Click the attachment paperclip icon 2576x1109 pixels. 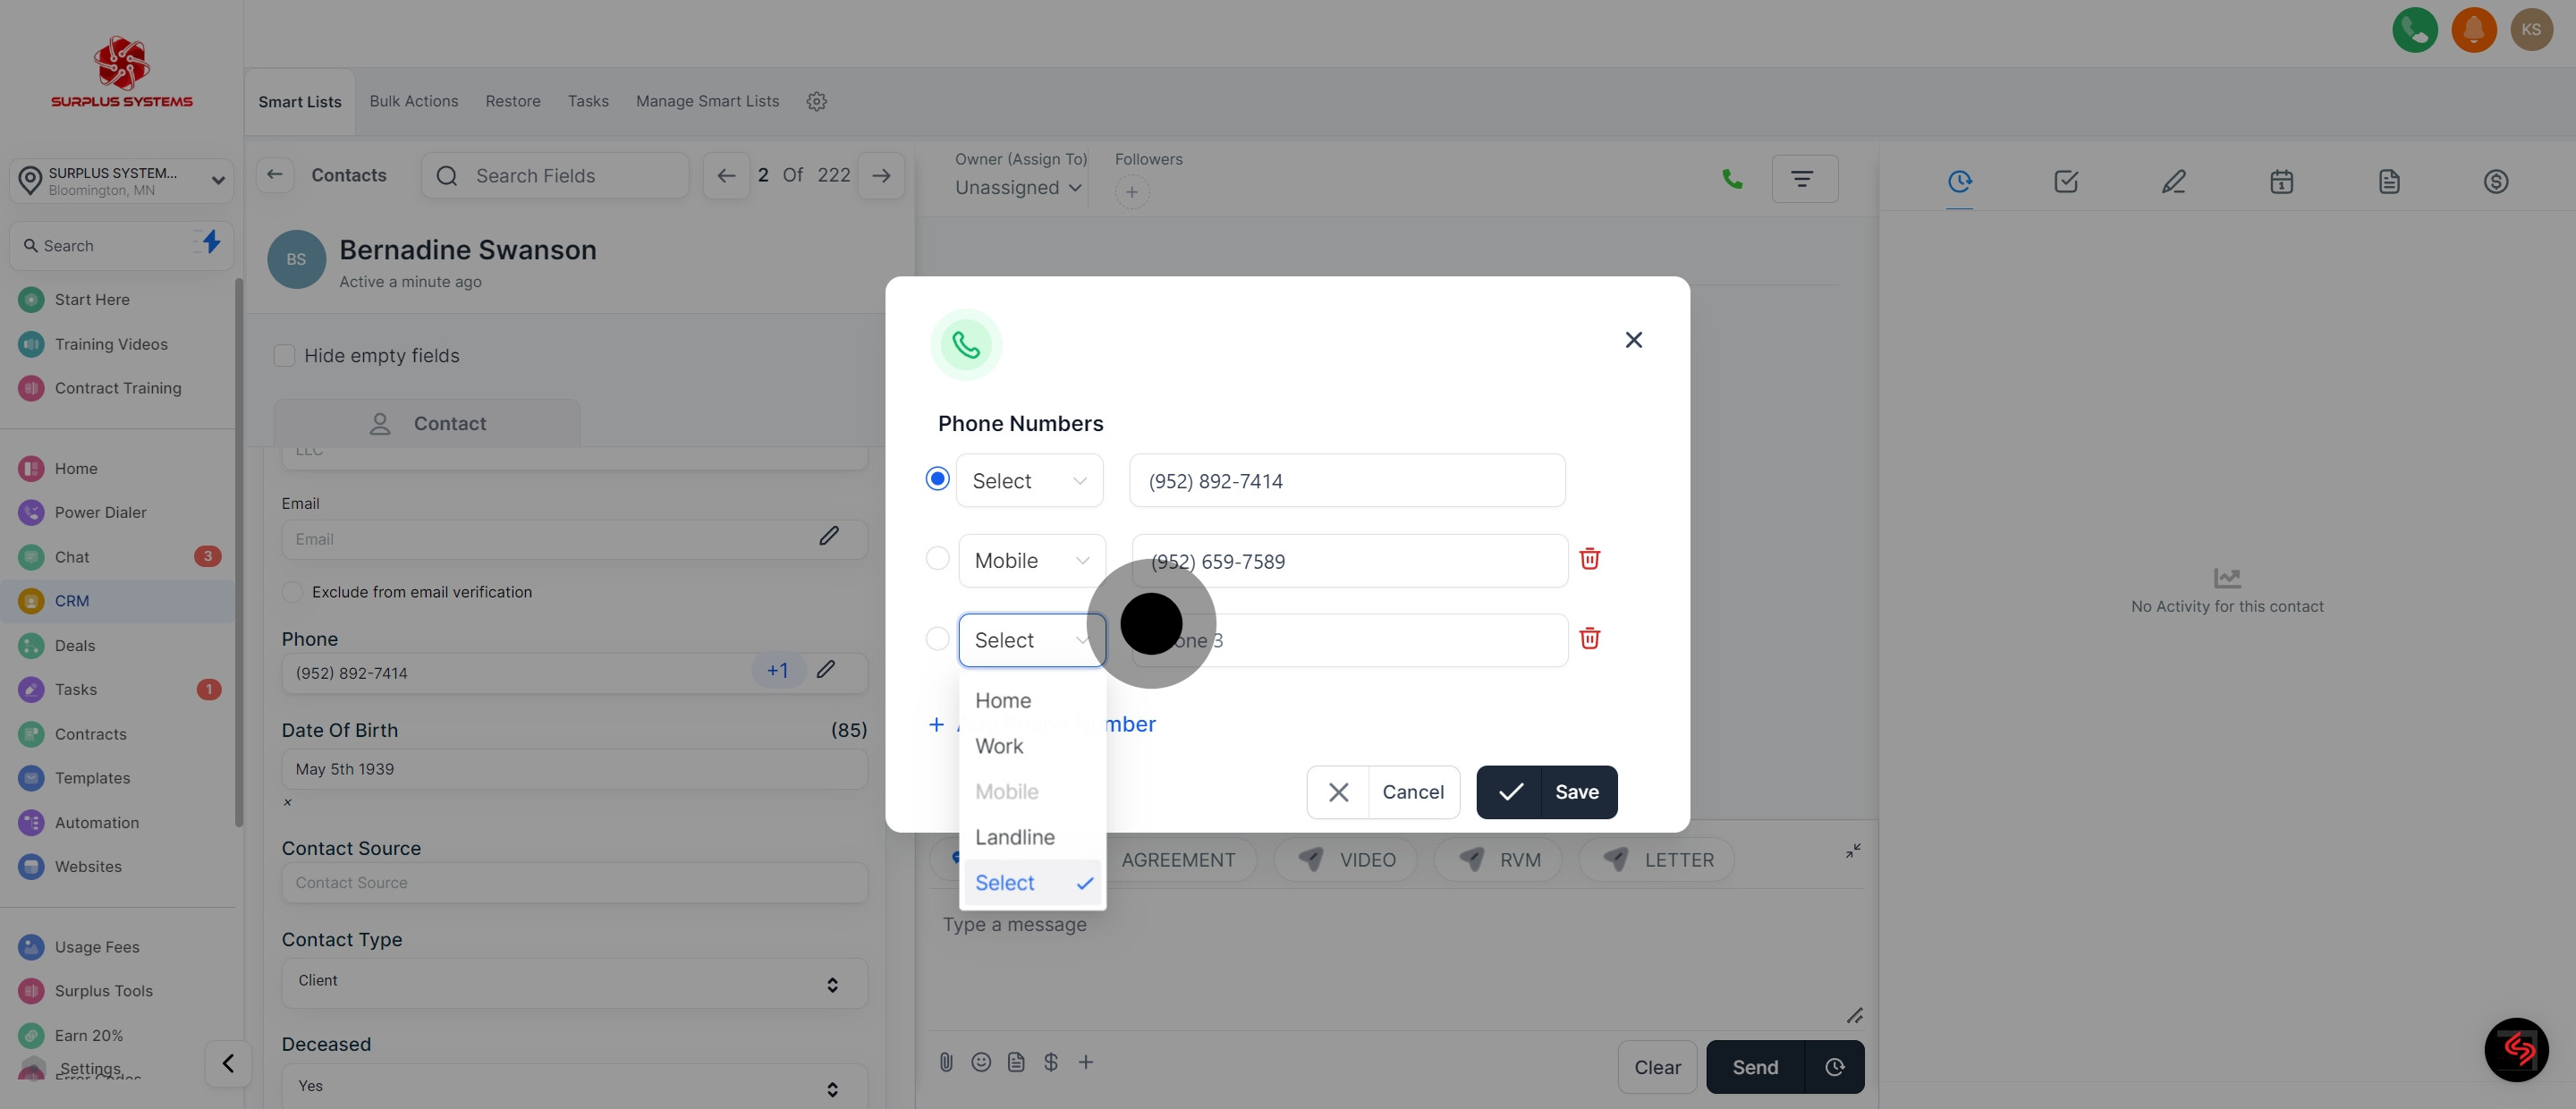pyautogui.click(x=946, y=1062)
